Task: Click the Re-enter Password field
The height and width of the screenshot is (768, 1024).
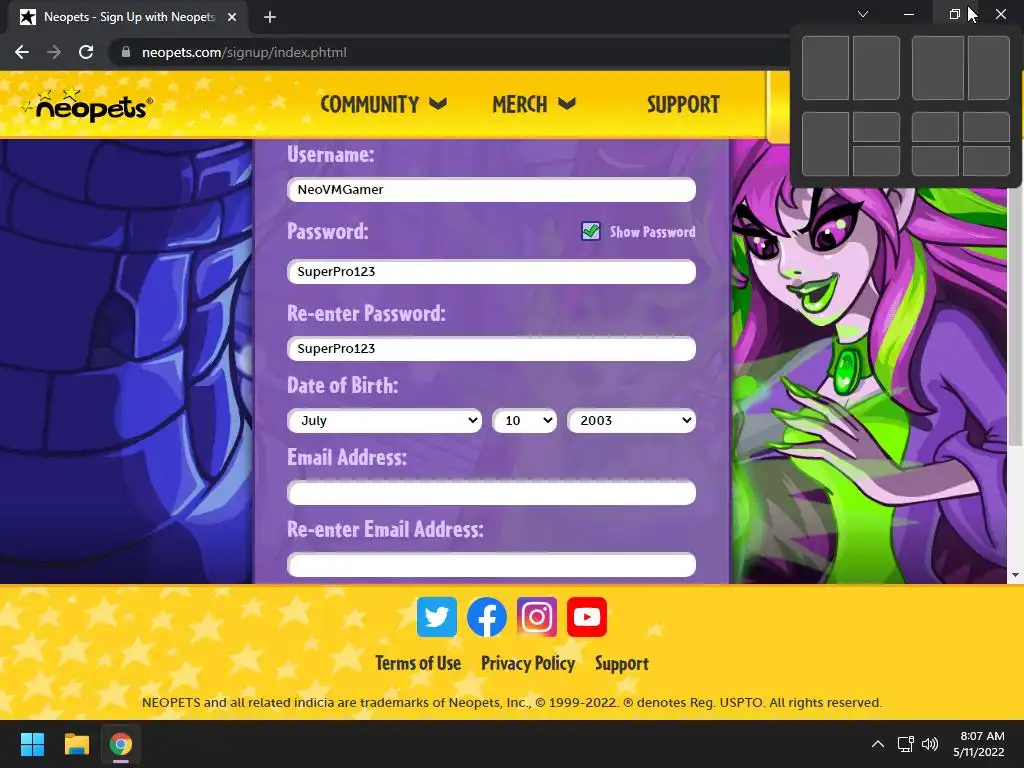Action: pyautogui.click(x=492, y=349)
